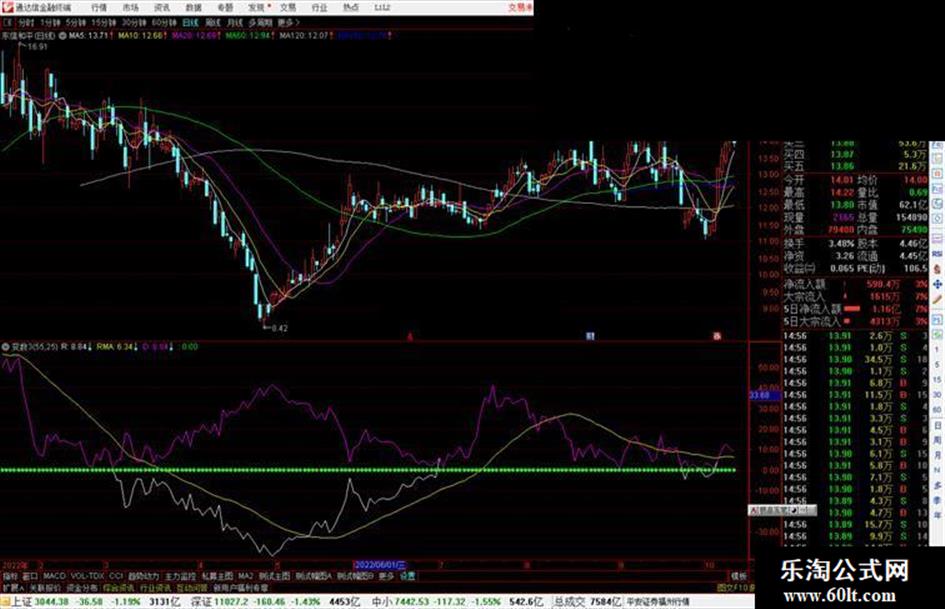The width and height of the screenshot is (945, 609).
Task: Click the red 交易 button at top right
Action: (520, 8)
